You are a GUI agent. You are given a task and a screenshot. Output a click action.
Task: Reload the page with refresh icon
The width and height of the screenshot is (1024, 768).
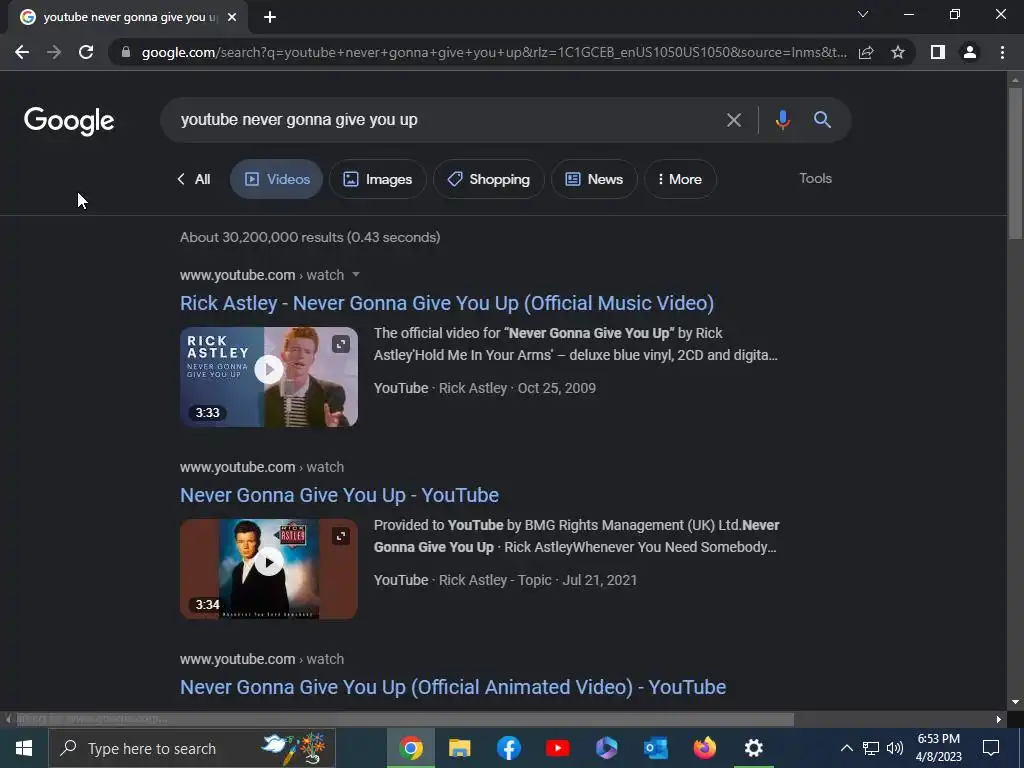[86, 52]
